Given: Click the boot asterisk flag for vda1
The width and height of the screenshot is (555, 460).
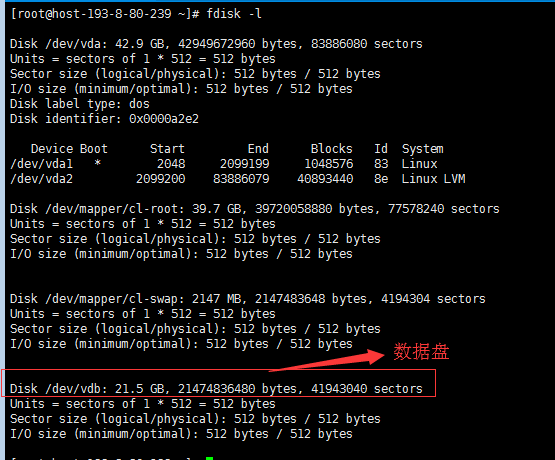Looking at the screenshot, I should 97,163.
